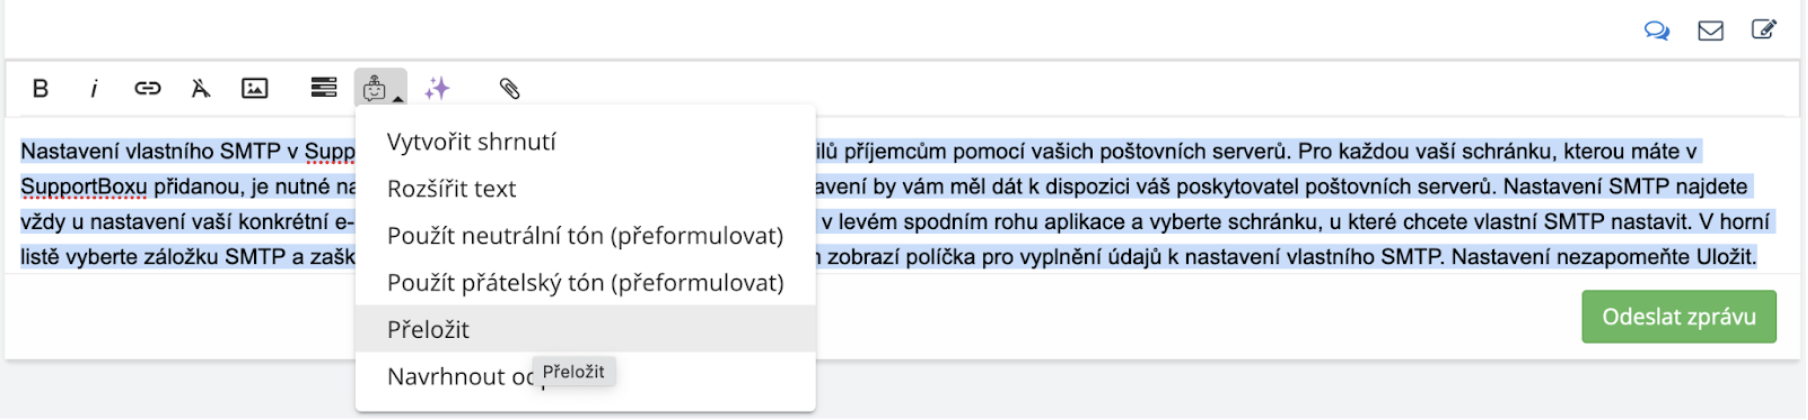Click the insert link icon
The height and width of the screenshot is (420, 1808).
coord(147,88)
